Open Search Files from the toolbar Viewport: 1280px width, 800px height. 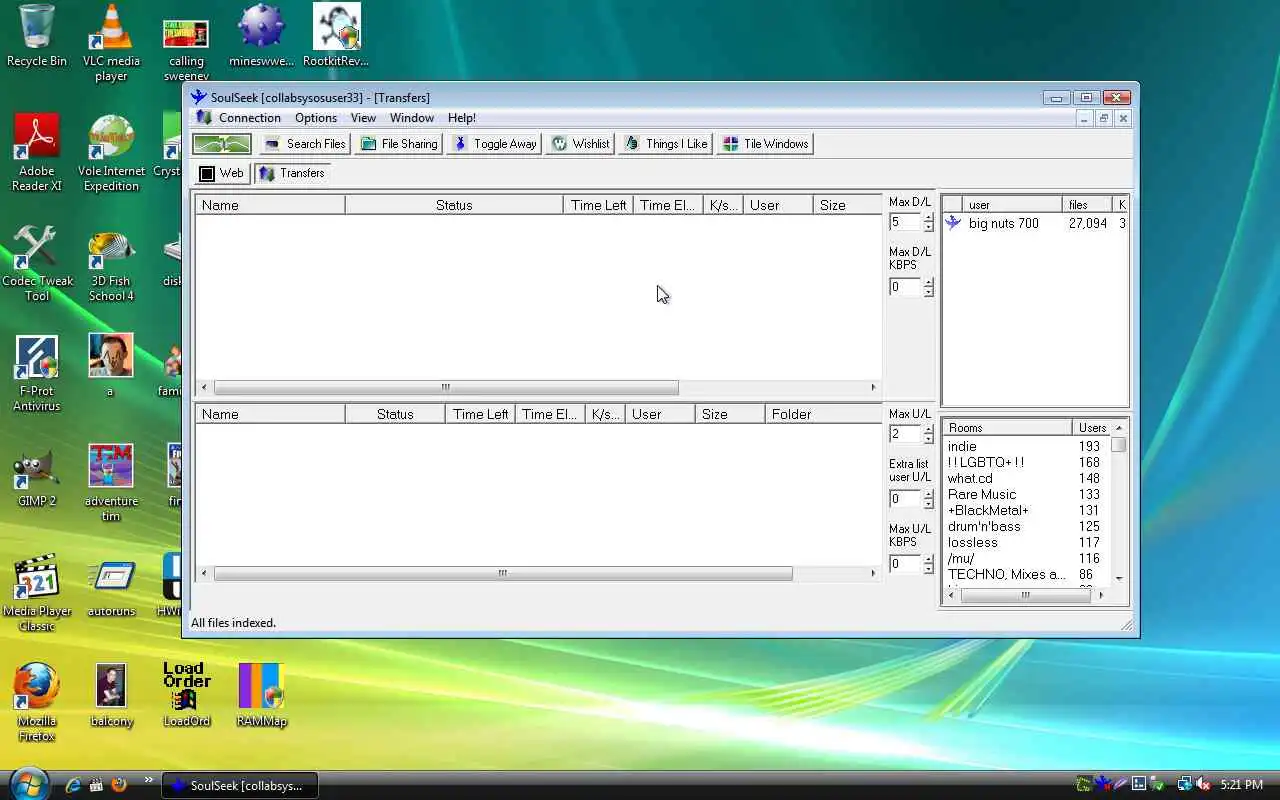point(304,144)
